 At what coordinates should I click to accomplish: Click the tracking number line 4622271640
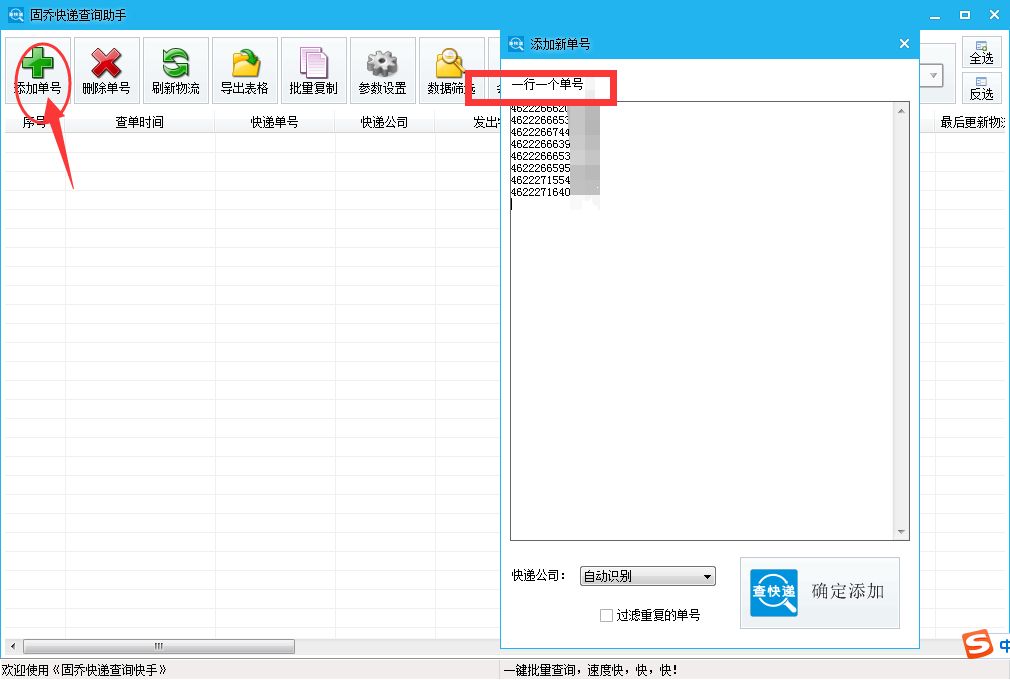coord(540,192)
